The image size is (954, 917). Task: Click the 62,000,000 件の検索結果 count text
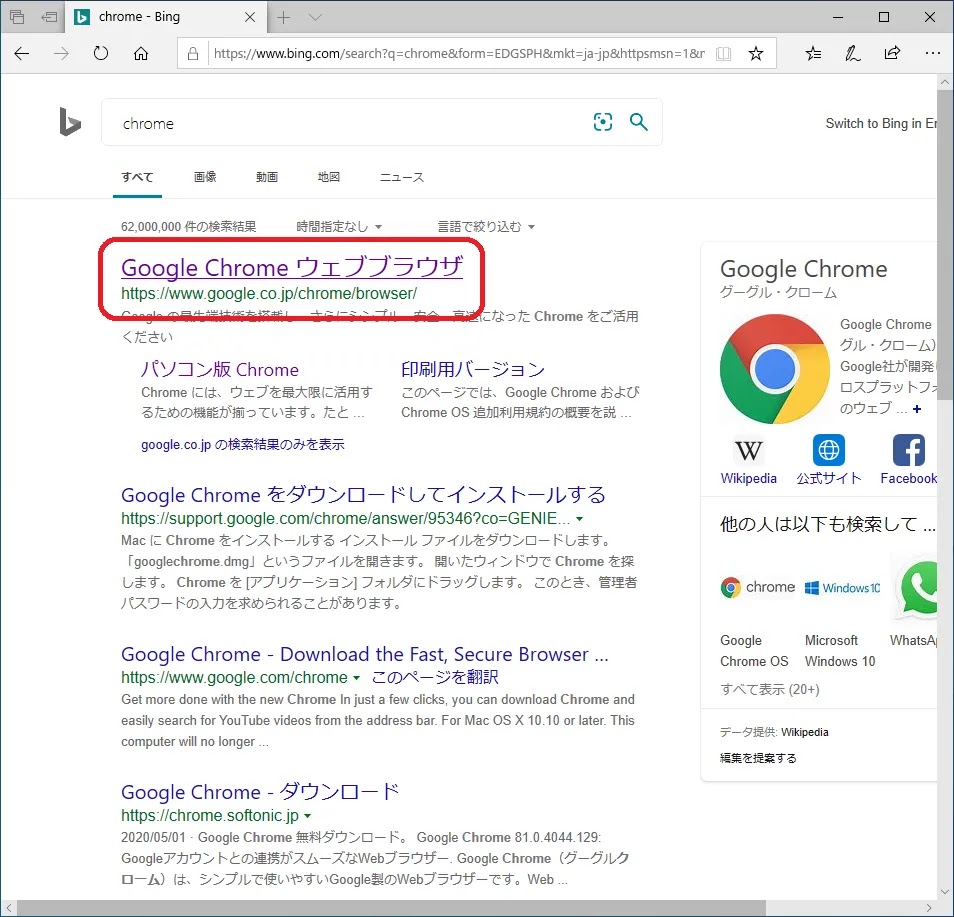point(189,227)
